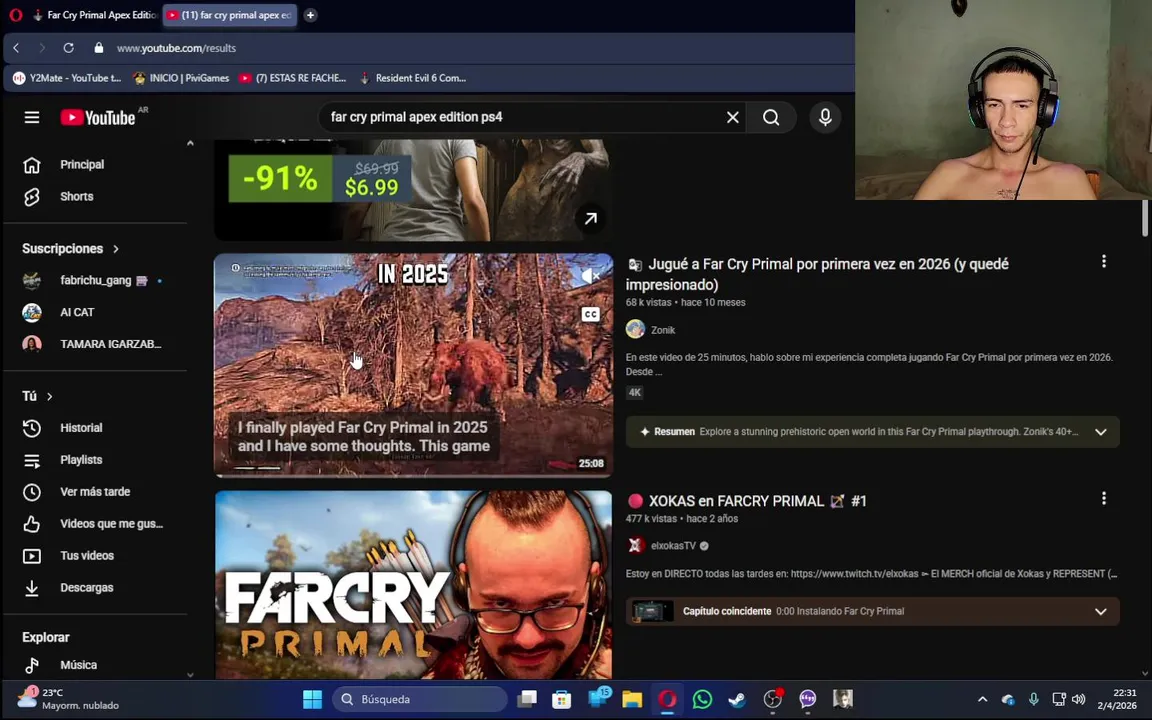Click the taskbar Búsqueda search box
The image size is (1152, 720).
[420, 699]
